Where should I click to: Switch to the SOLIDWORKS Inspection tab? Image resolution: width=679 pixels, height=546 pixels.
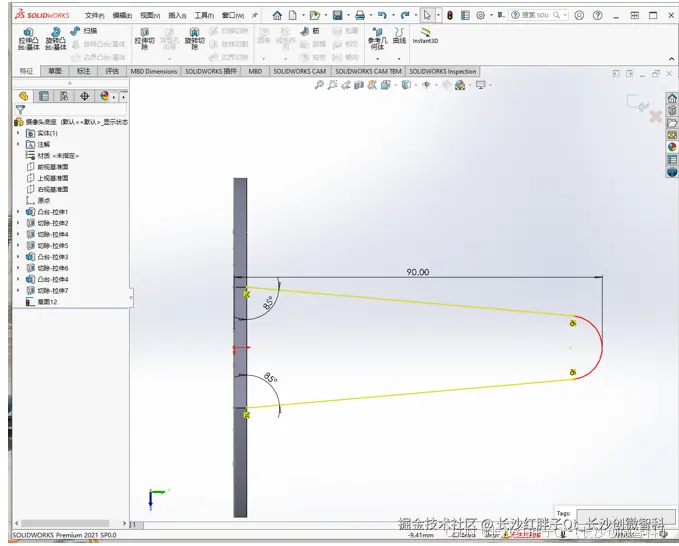pos(443,71)
